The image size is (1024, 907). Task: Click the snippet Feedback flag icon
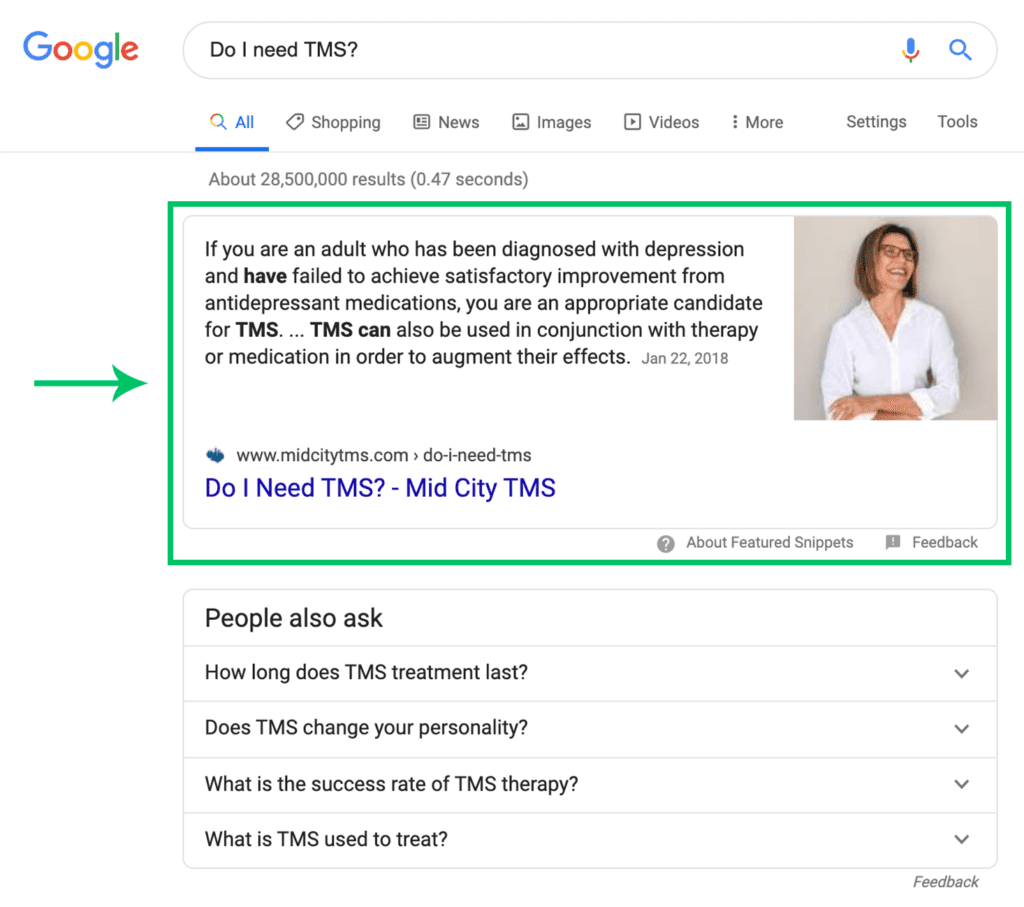point(893,542)
